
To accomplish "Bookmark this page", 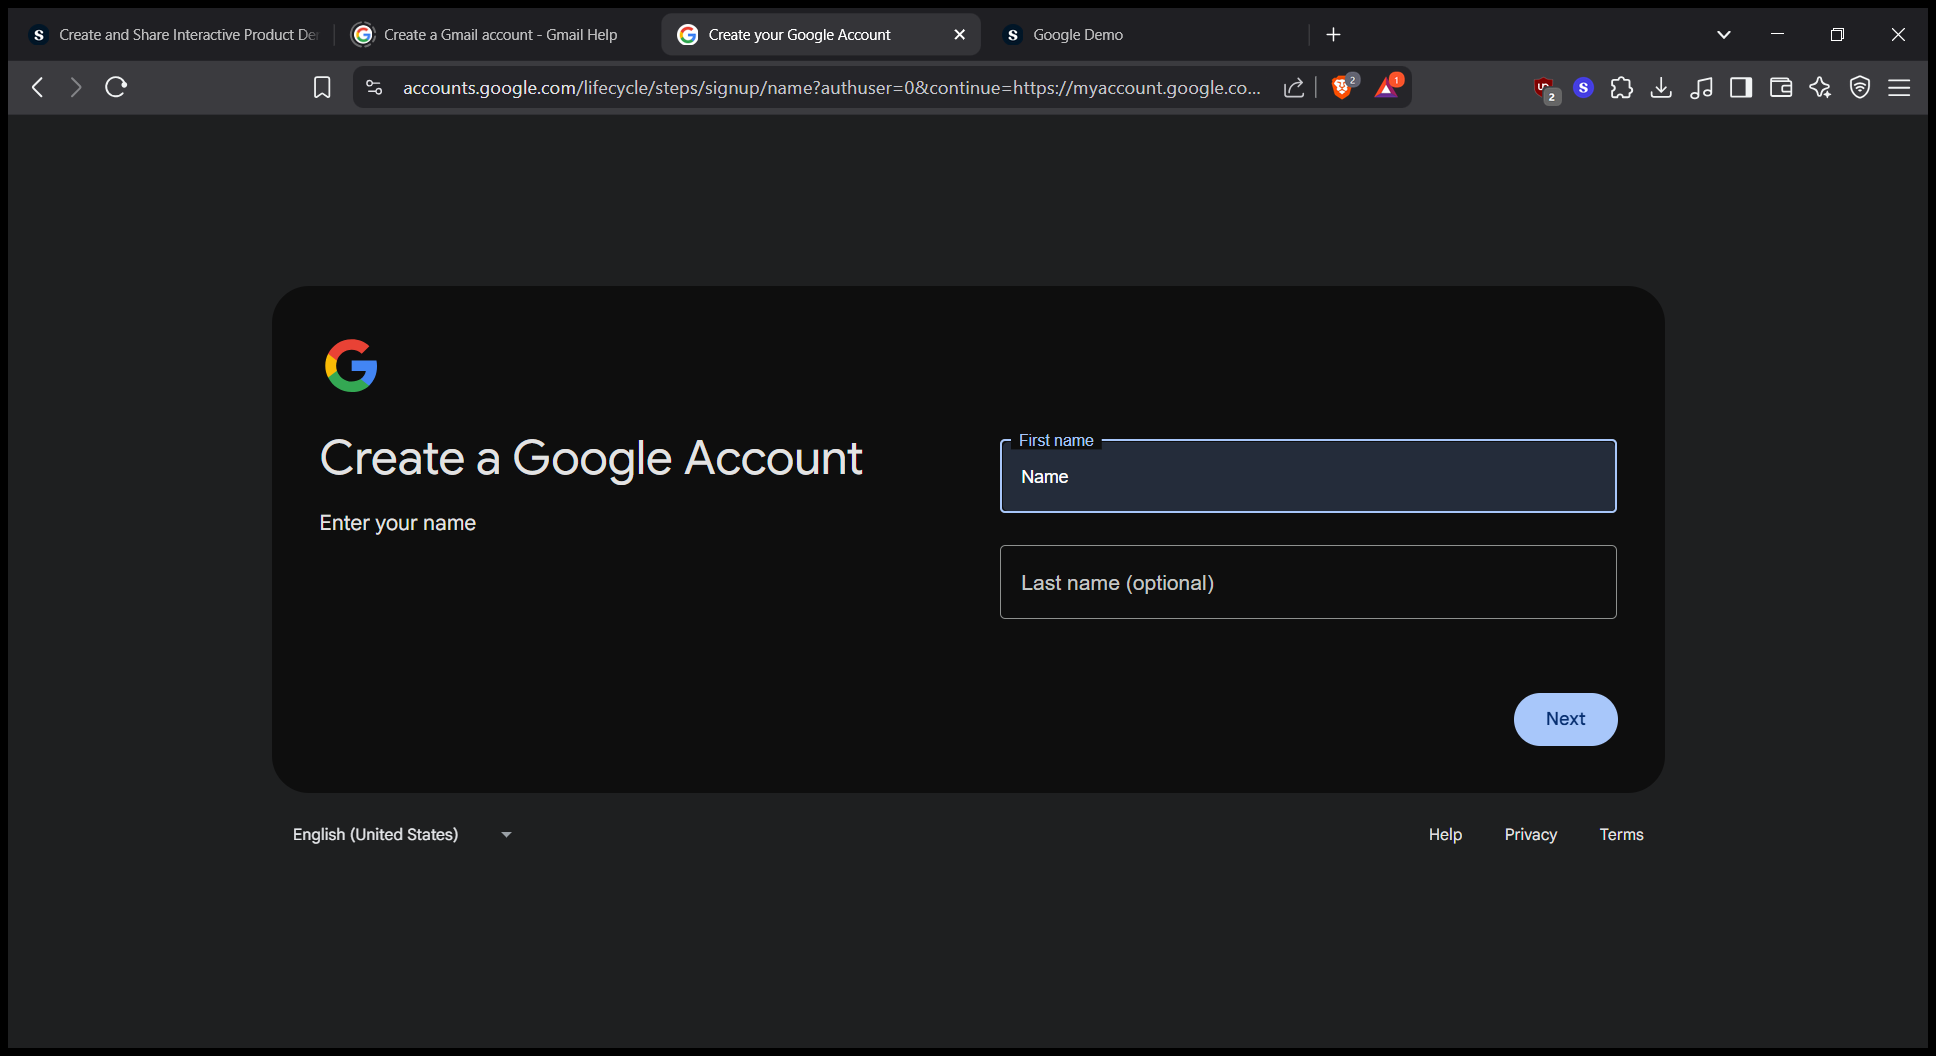I will click(x=322, y=88).
